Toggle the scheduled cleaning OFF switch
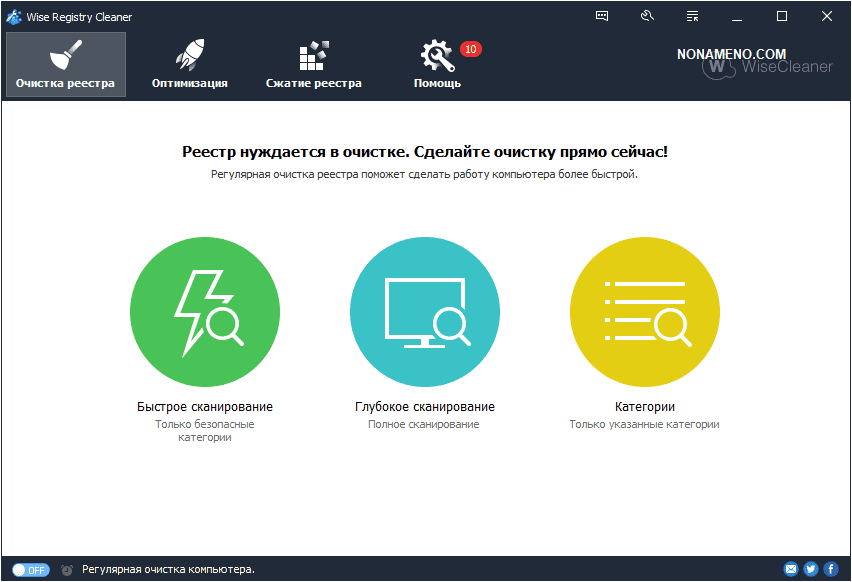 click(30, 569)
